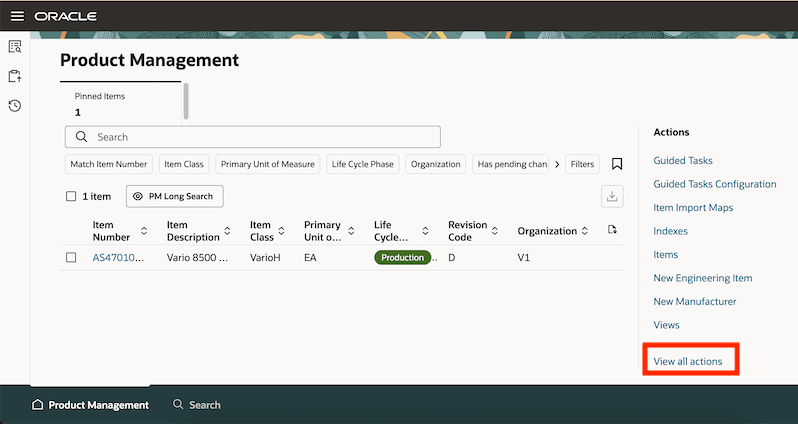The height and width of the screenshot is (424, 798).
Task: Click the V1 organization cell
Action: click(524, 258)
